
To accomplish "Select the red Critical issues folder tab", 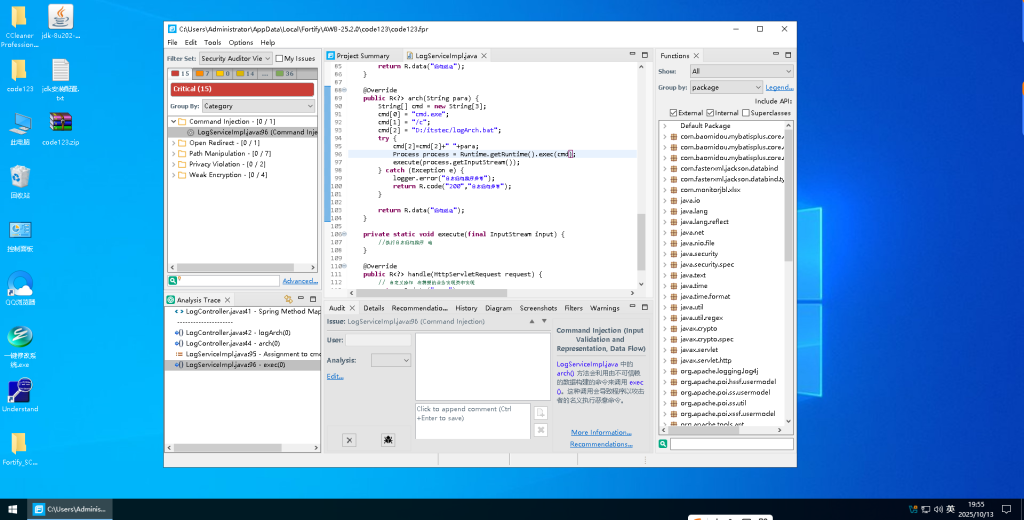I will (x=180, y=73).
